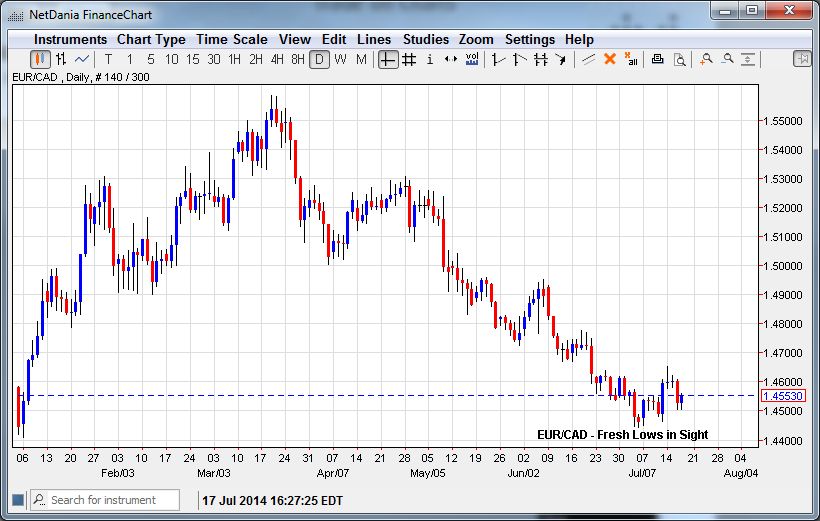Open the Time Scale menu
The height and width of the screenshot is (521, 820).
pos(232,40)
